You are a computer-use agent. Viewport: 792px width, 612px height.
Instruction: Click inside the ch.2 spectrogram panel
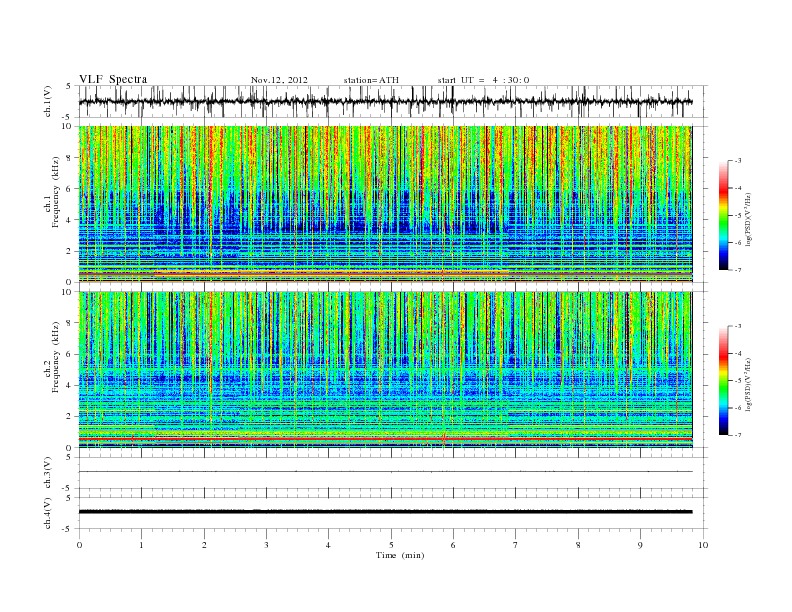pos(385,369)
